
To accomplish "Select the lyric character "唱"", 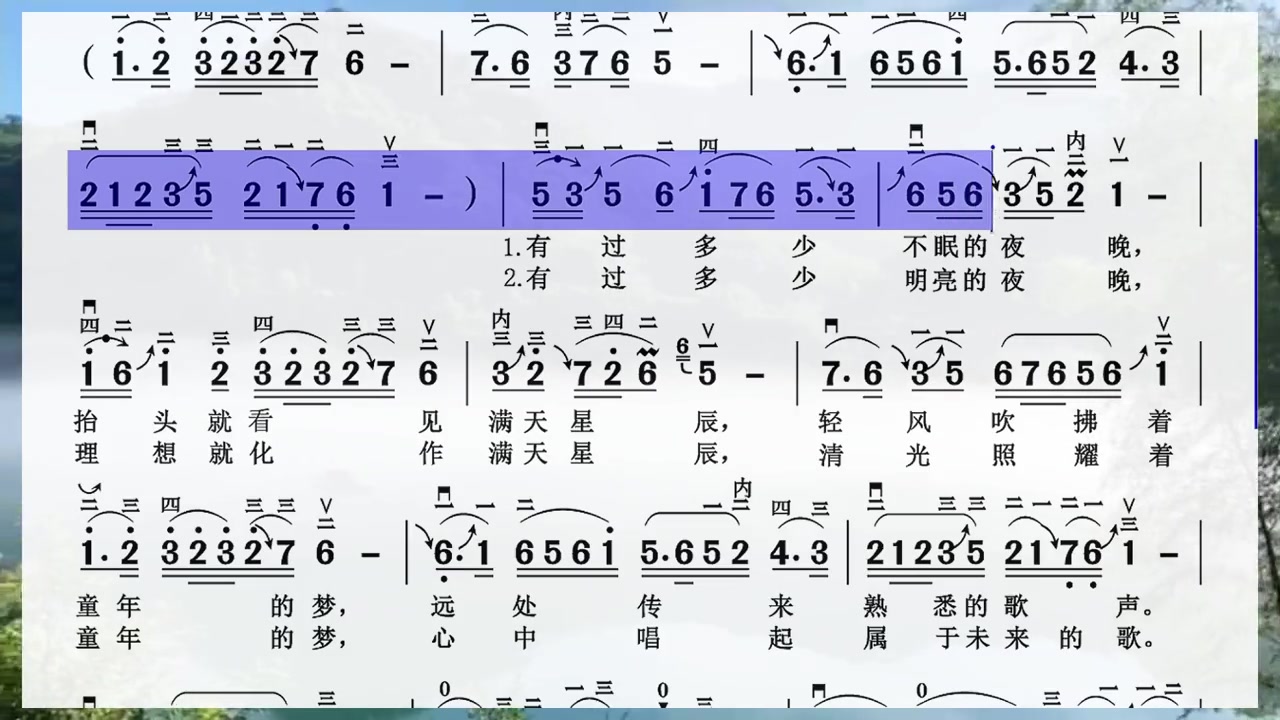I will pyautogui.click(x=649, y=637).
